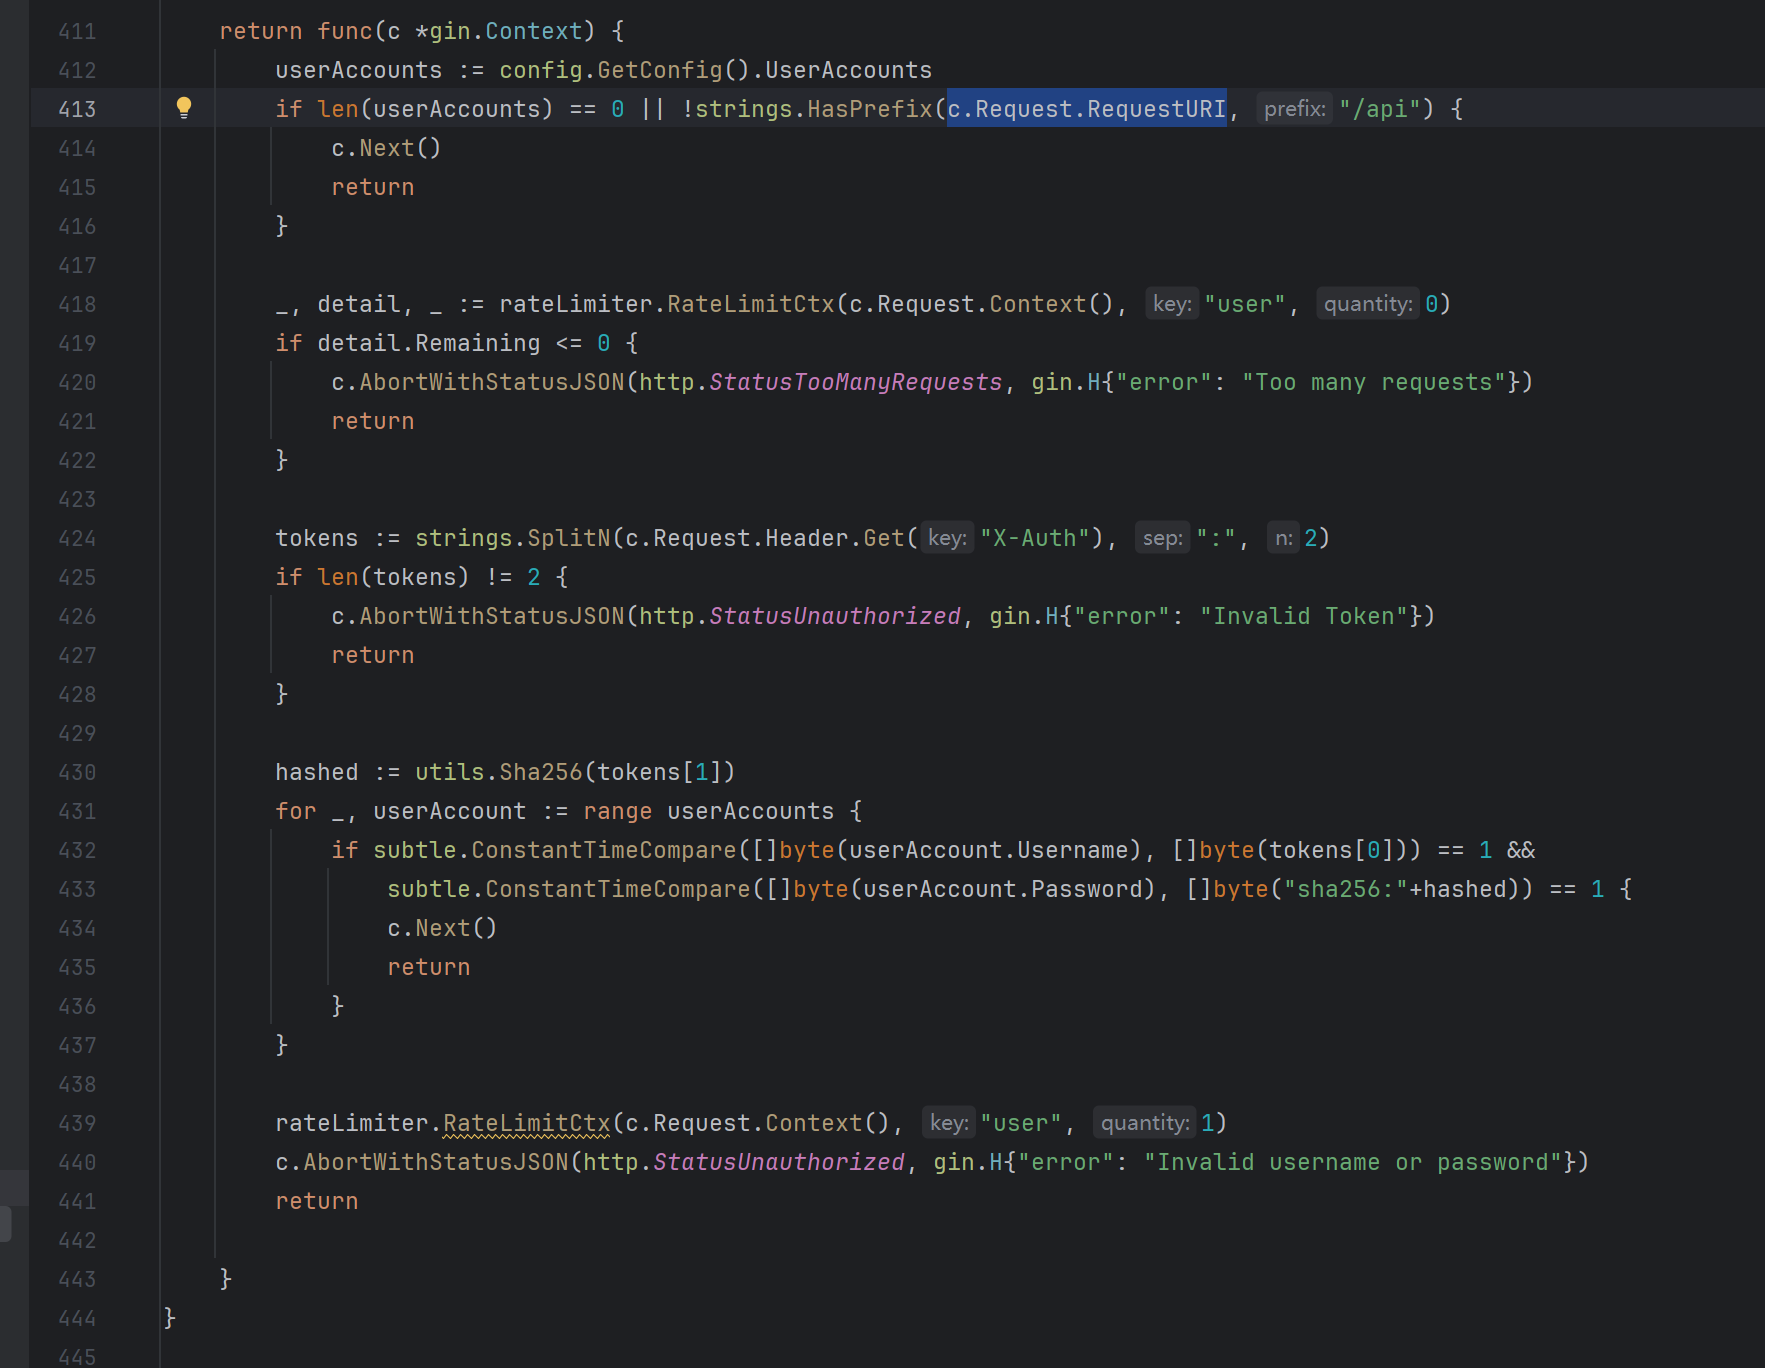Click the "sep:" inlay hint on line 424
This screenshot has height=1368, width=1765.
[x=1162, y=538]
